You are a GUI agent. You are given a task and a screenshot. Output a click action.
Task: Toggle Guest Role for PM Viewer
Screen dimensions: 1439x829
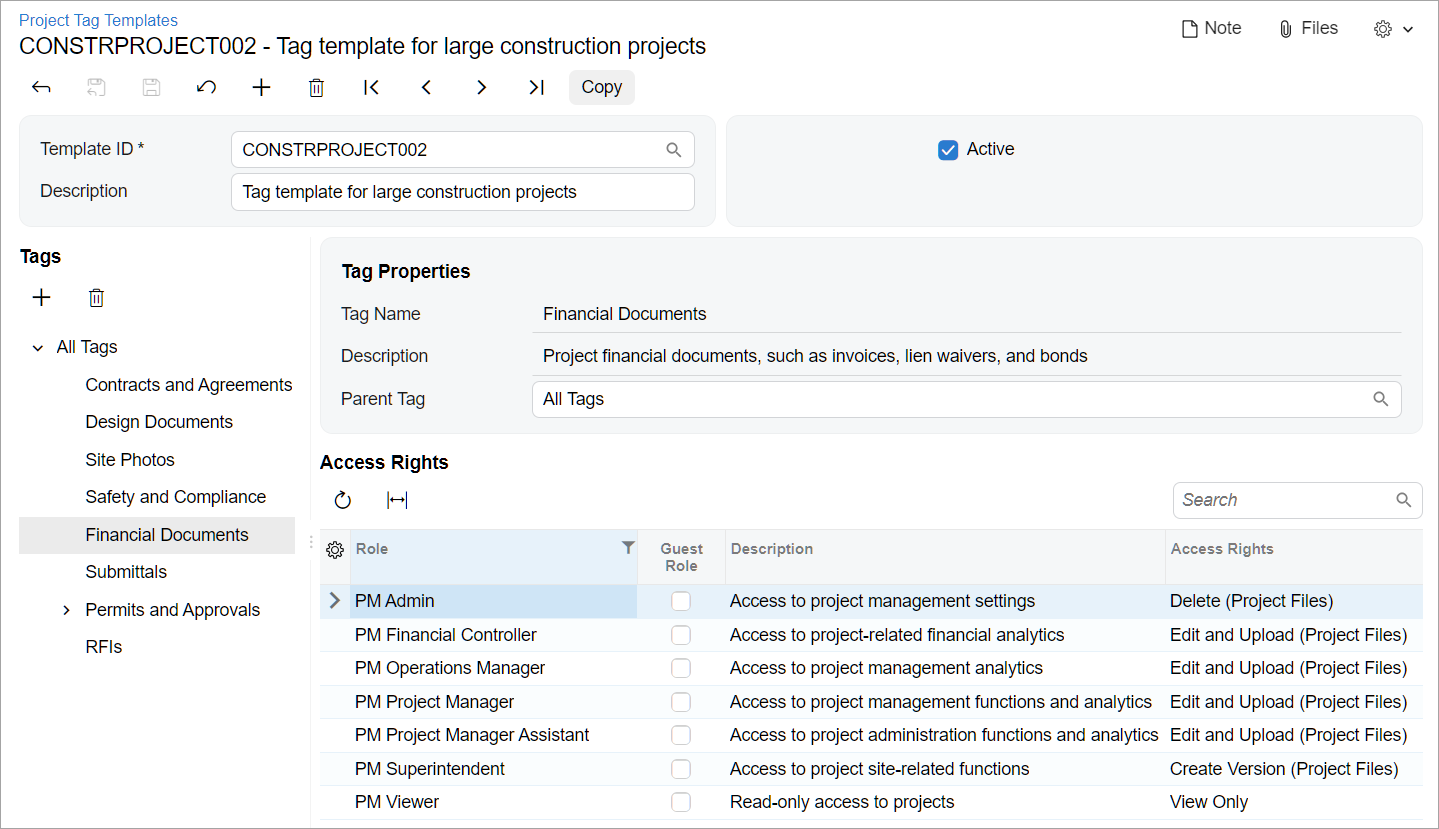(681, 802)
